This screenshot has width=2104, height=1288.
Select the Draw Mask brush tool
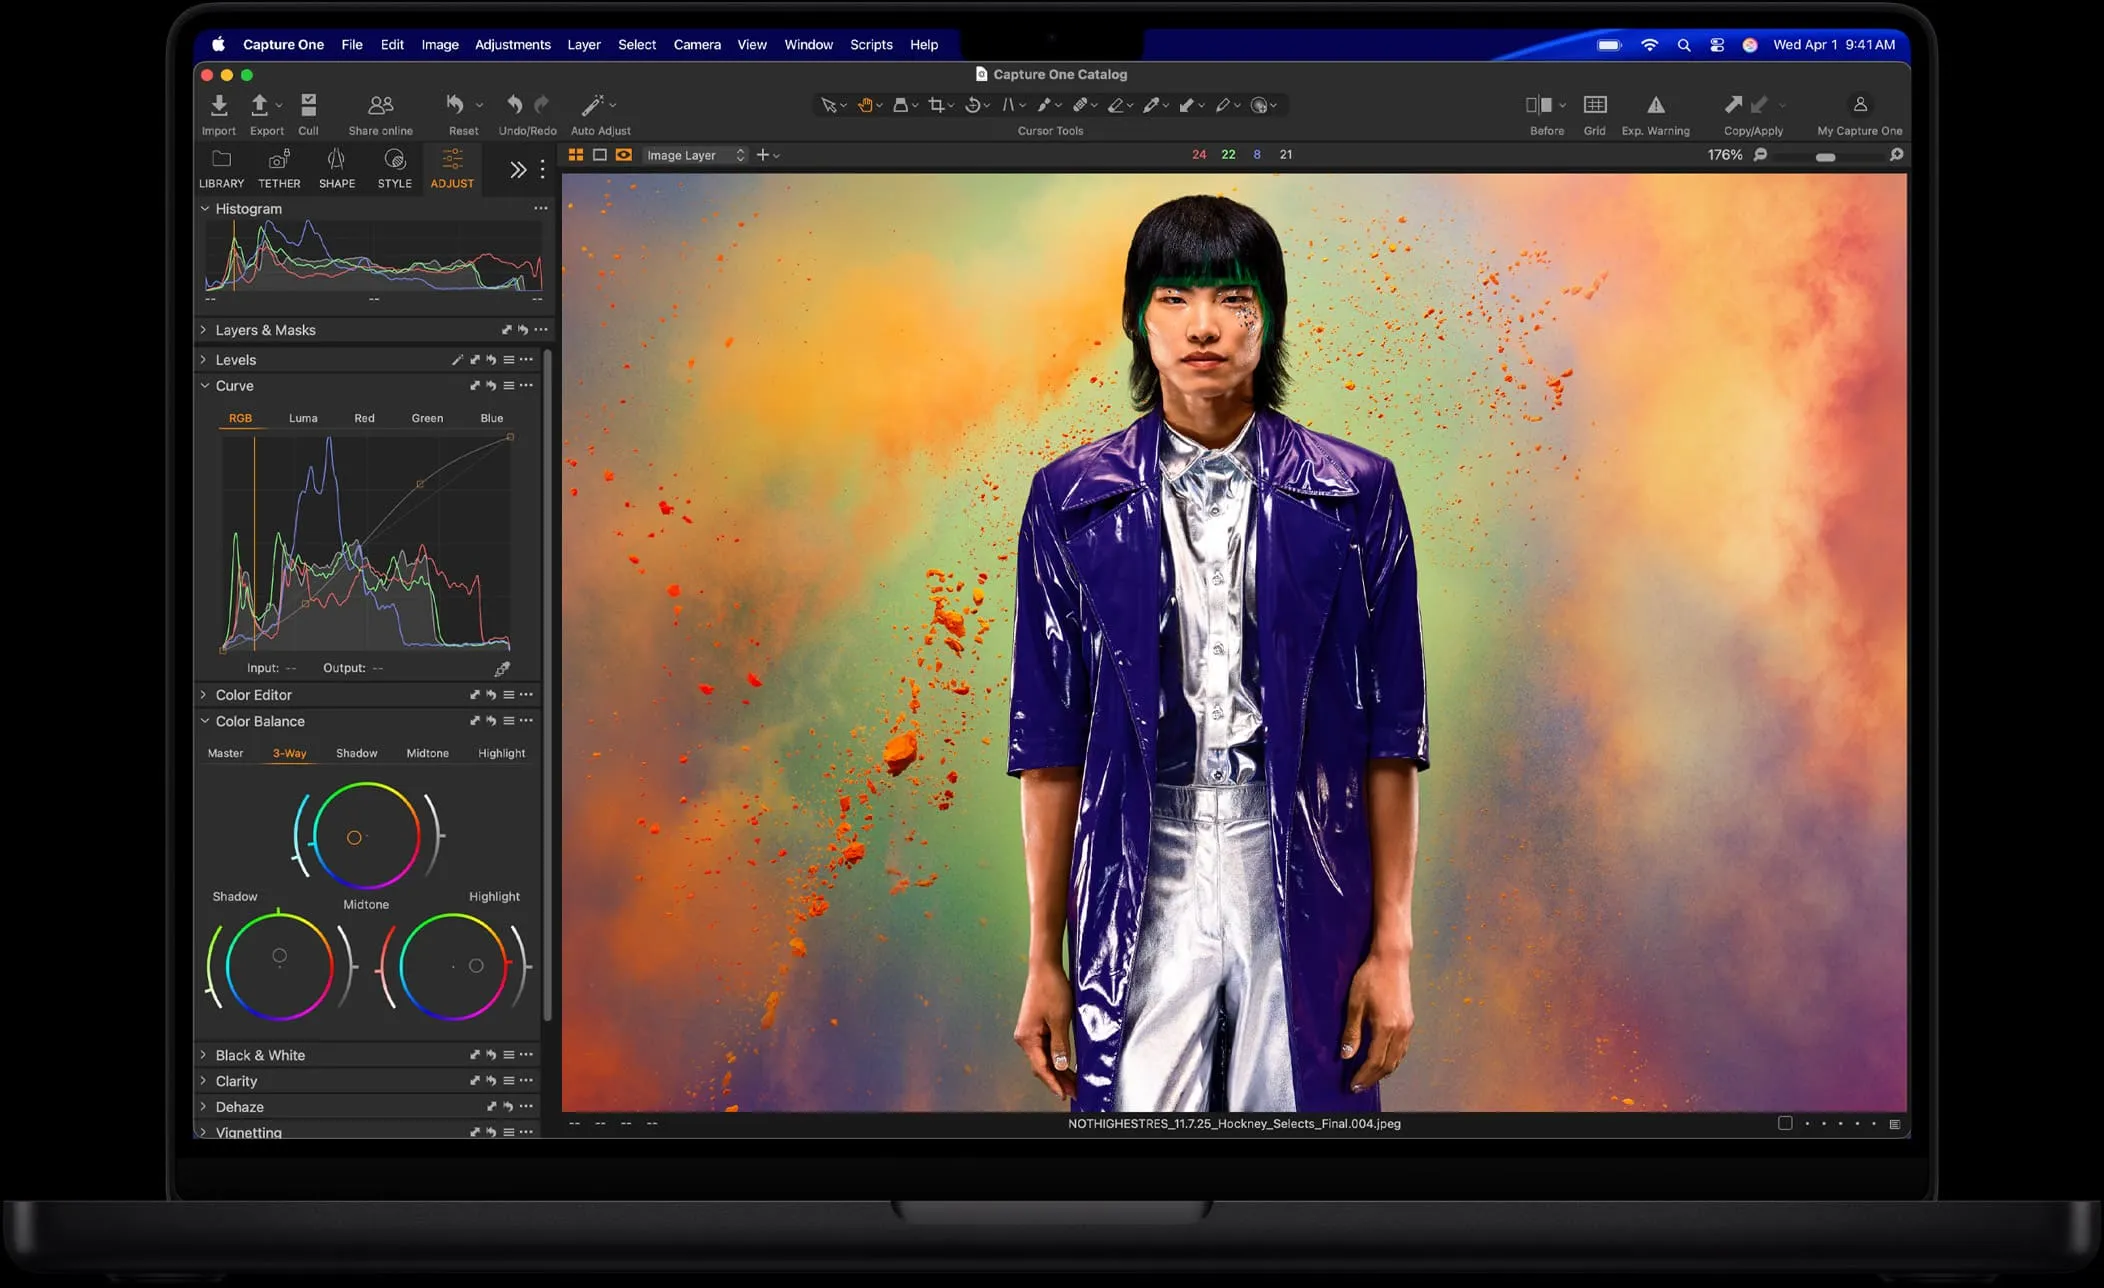[1046, 104]
